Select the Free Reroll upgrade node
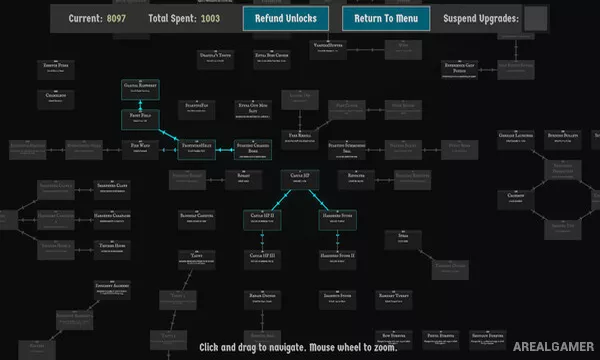 300,140
